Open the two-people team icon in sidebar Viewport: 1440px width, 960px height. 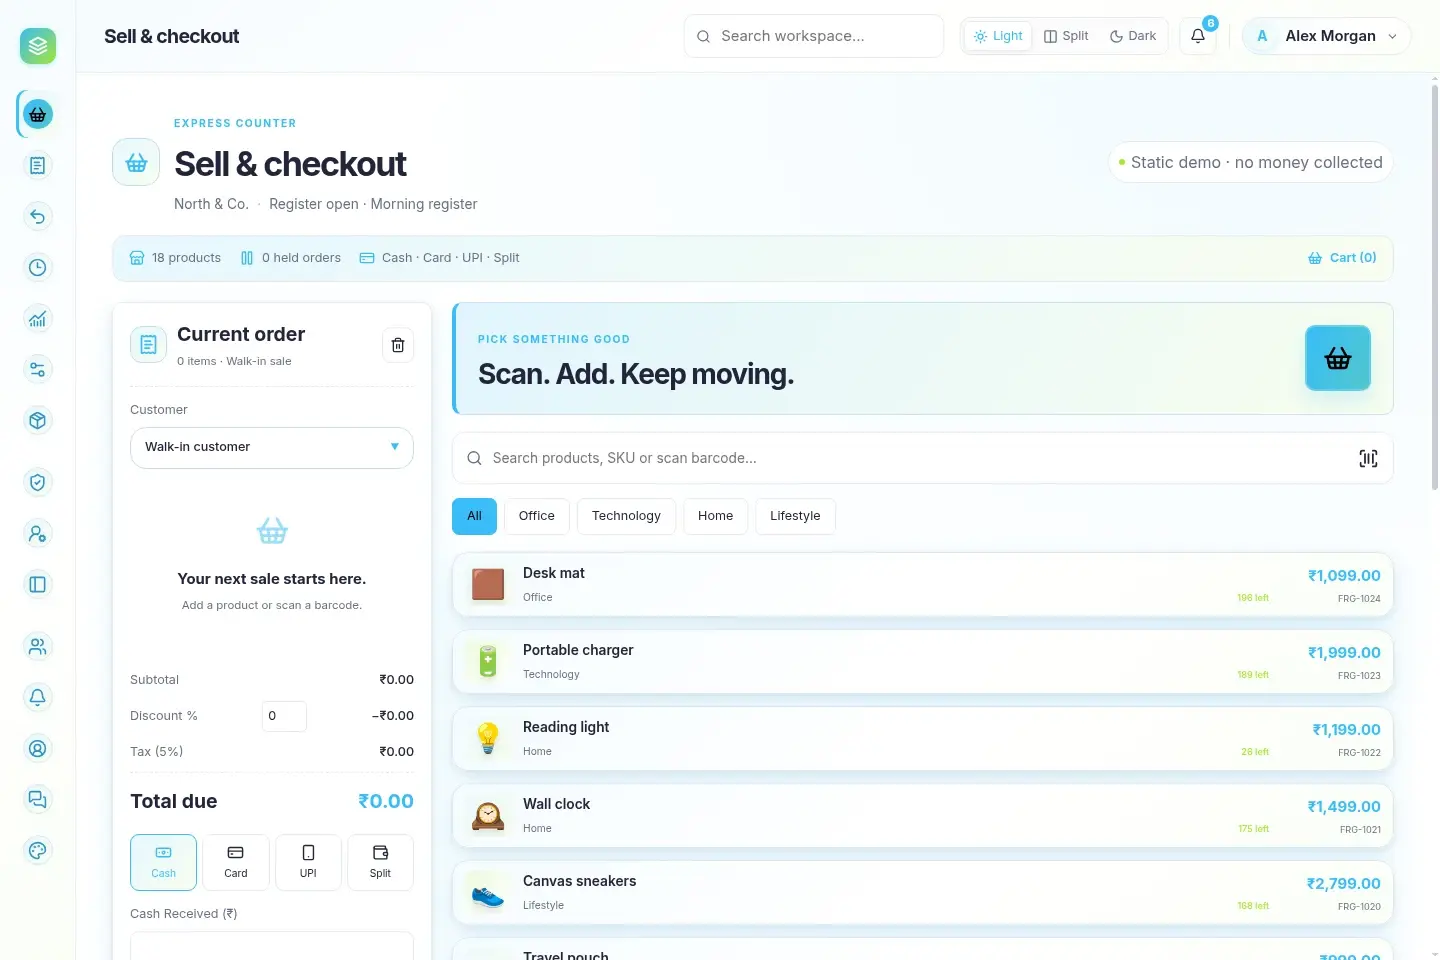point(38,646)
